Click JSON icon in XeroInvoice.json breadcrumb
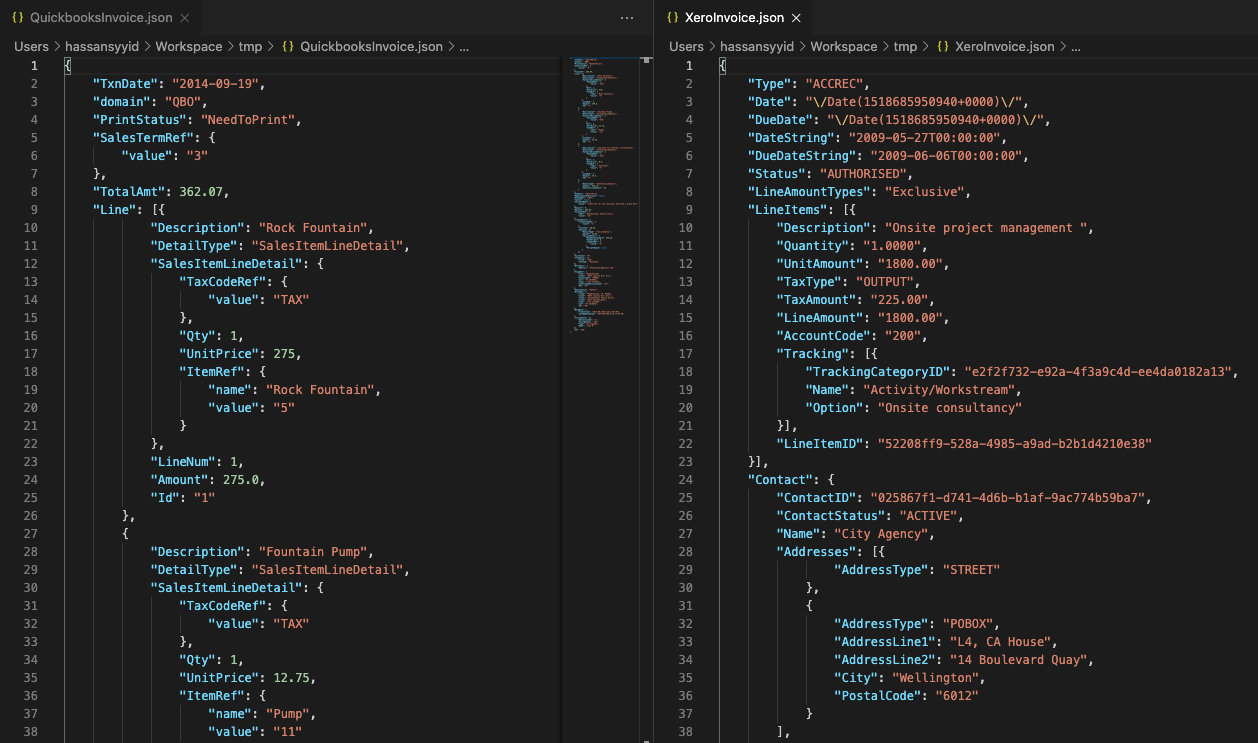The width and height of the screenshot is (1258, 743). pyautogui.click(x=943, y=47)
